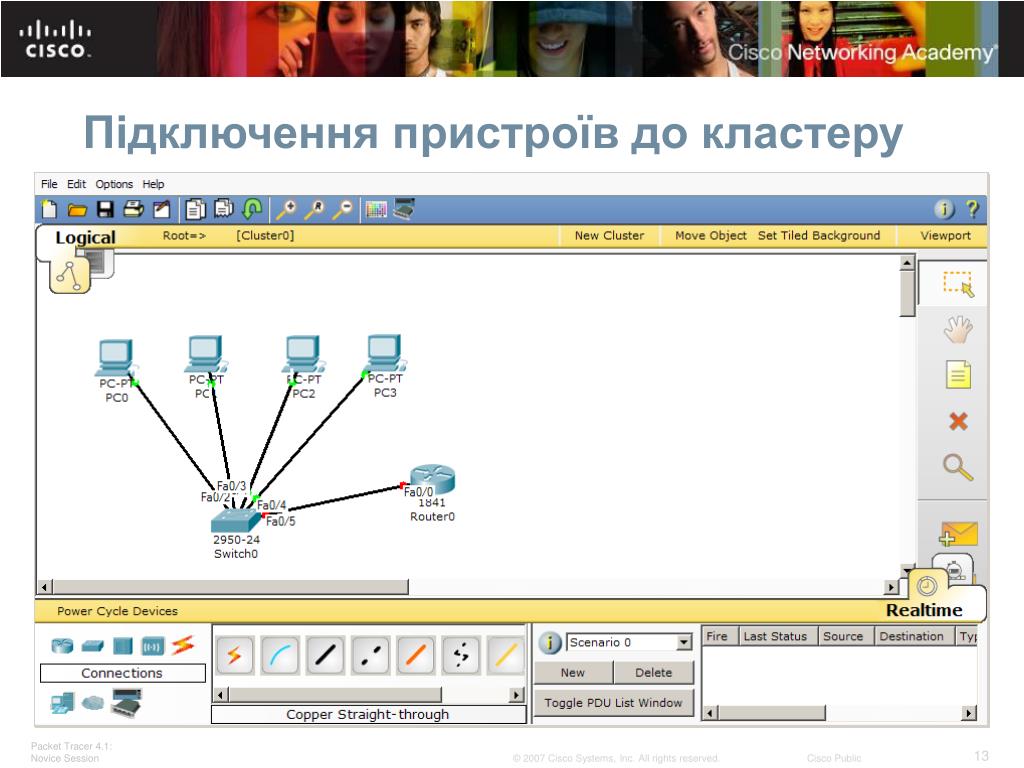Screen dimensions: 1024x768
Task: Click the cable list right scroll arrow
Action: click(517, 695)
